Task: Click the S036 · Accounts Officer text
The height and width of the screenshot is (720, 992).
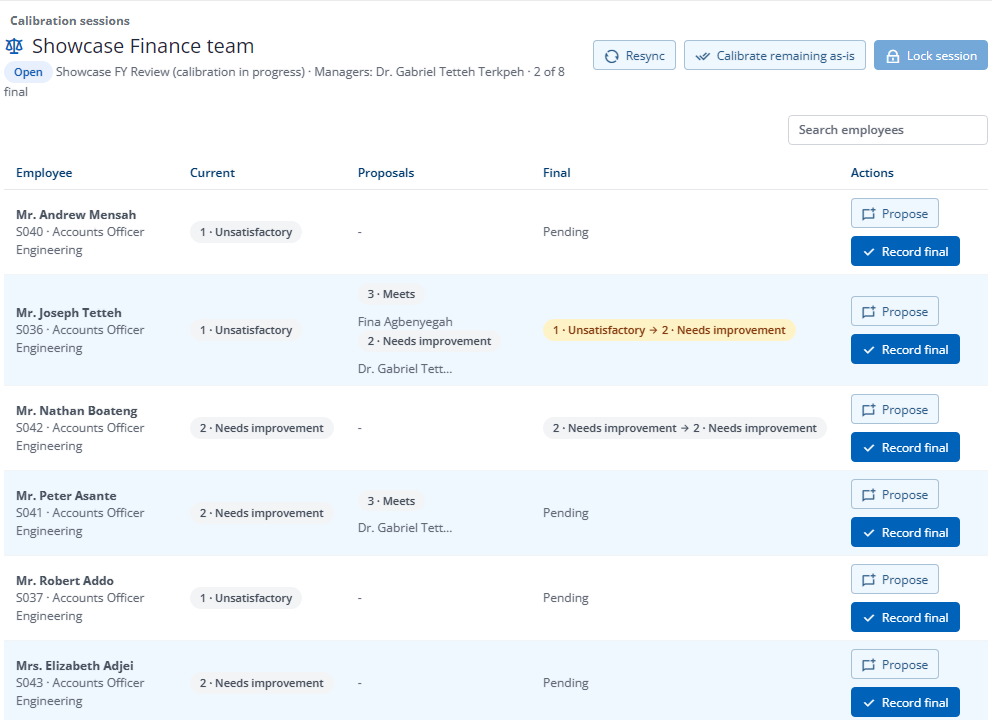Action: [80, 330]
